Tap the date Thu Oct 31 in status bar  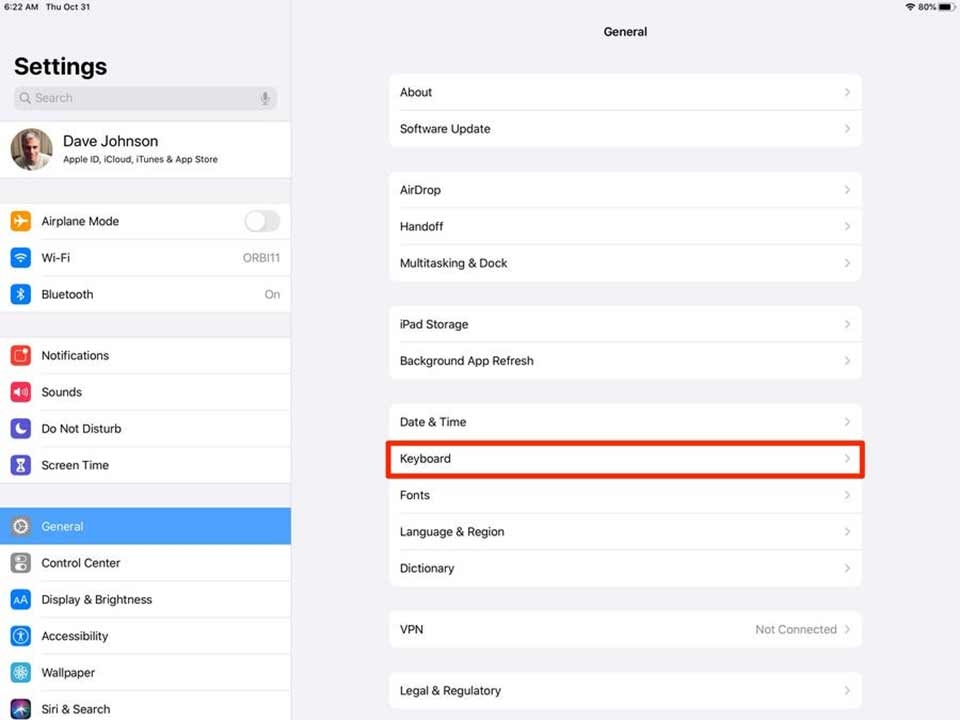(68, 7)
